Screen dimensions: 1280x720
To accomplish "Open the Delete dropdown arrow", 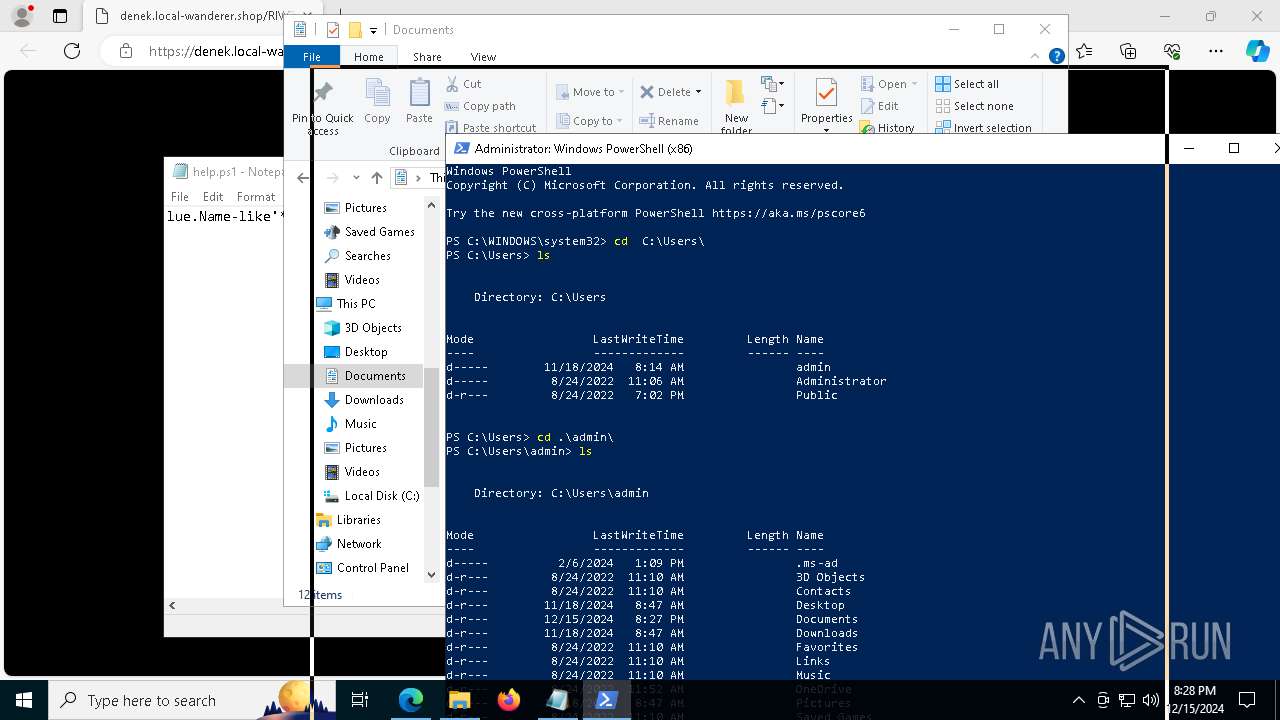I will pos(698,92).
